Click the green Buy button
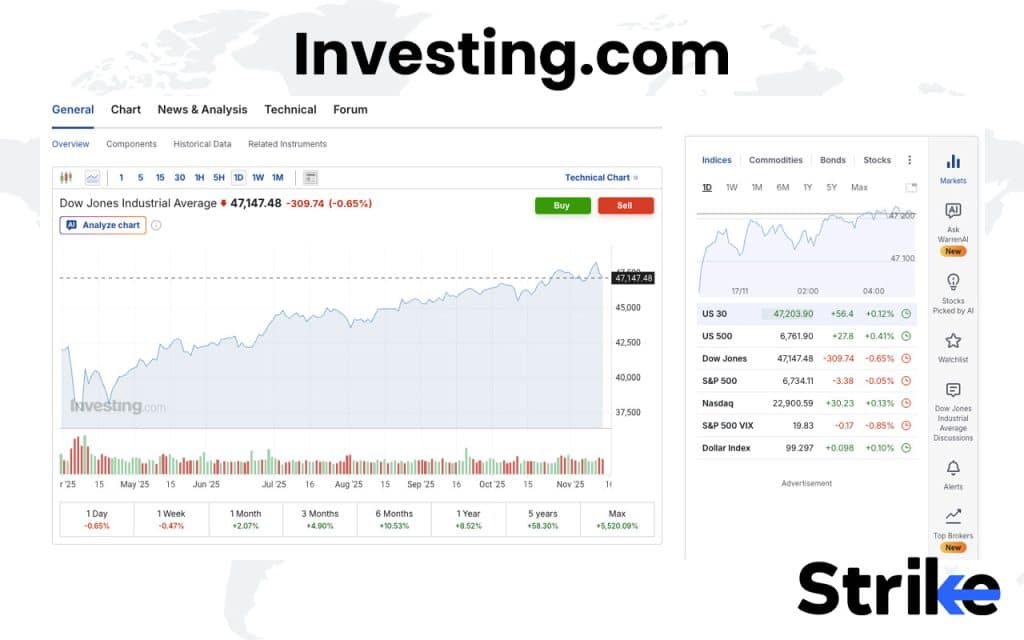This screenshot has width=1024, height=640. point(562,206)
